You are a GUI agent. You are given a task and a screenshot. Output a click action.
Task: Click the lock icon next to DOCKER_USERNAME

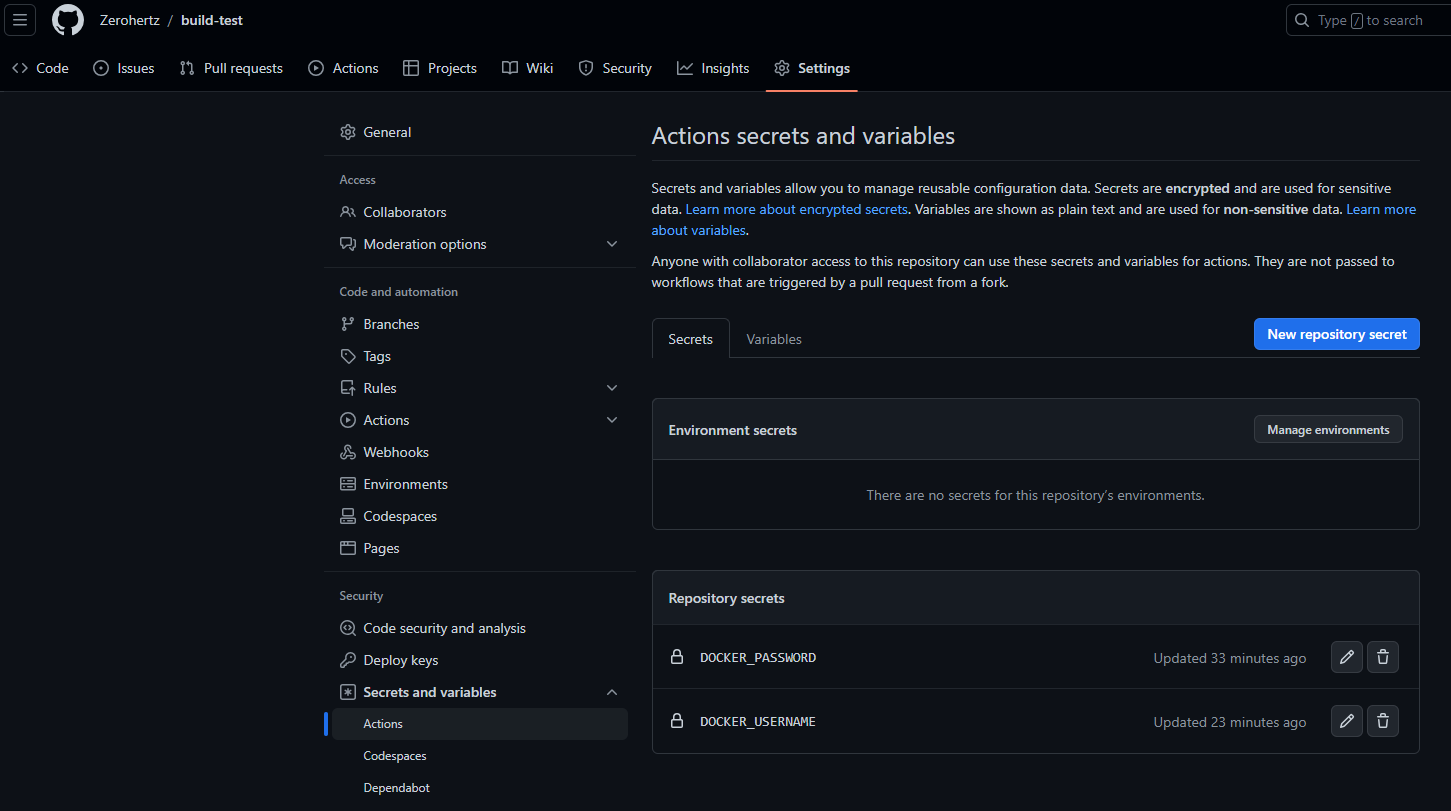pos(677,721)
